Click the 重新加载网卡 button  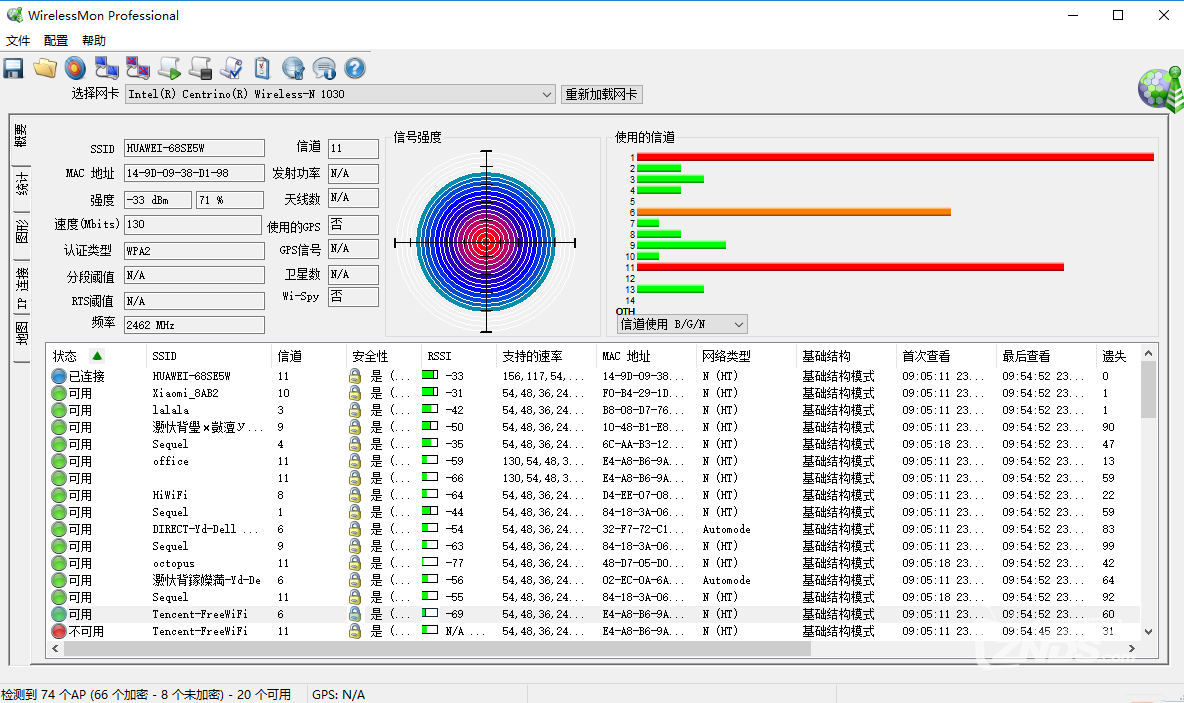click(602, 94)
